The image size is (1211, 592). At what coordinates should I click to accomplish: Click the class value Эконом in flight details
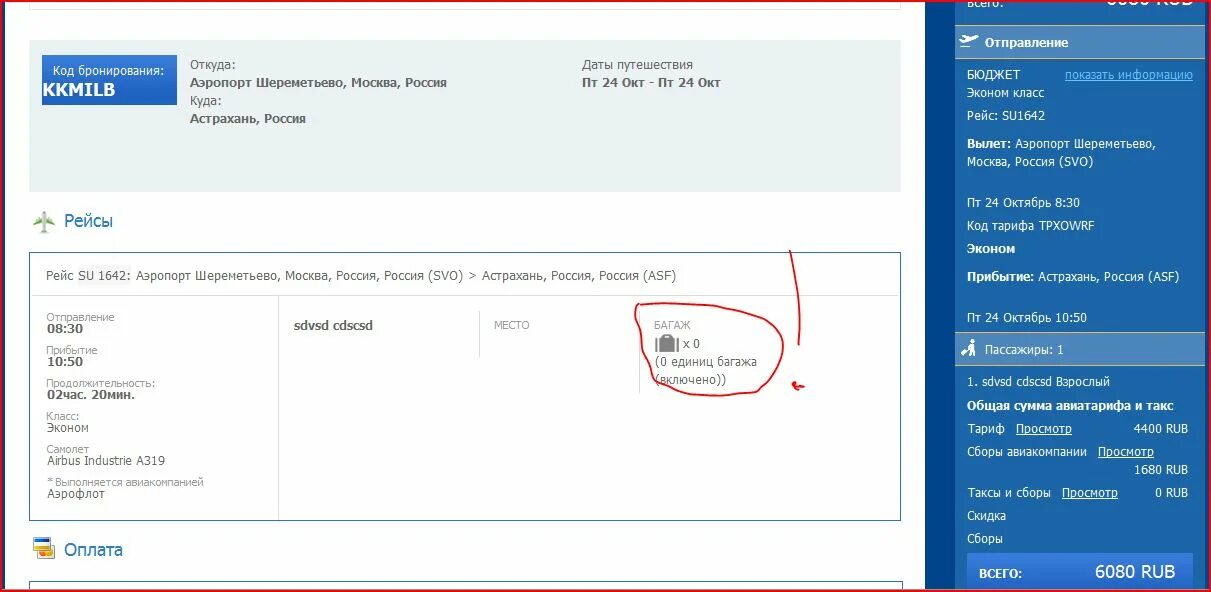click(x=68, y=428)
